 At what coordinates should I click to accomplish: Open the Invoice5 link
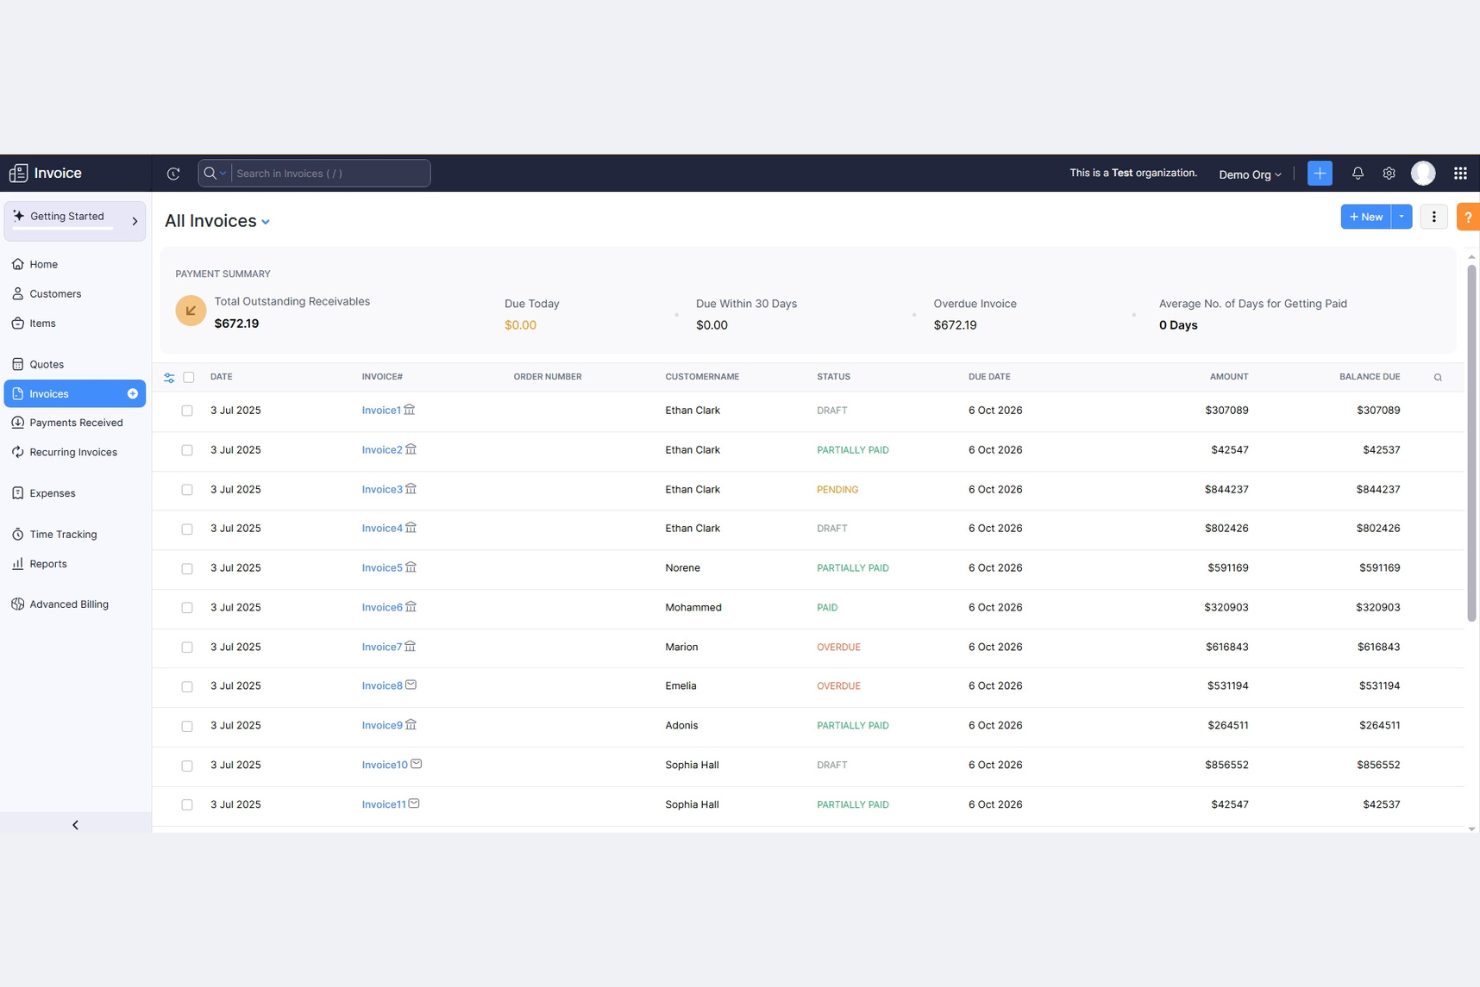pos(381,567)
